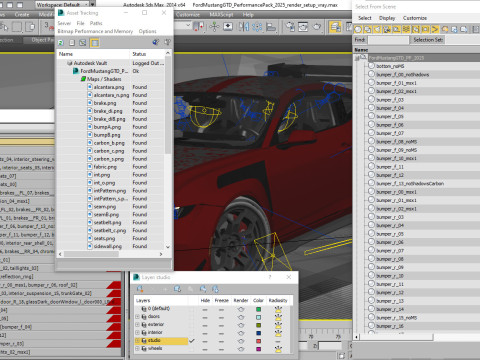The image size is (480, 360).
Task: Open the color swatch of the wheels layer
Action: click(x=258, y=349)
